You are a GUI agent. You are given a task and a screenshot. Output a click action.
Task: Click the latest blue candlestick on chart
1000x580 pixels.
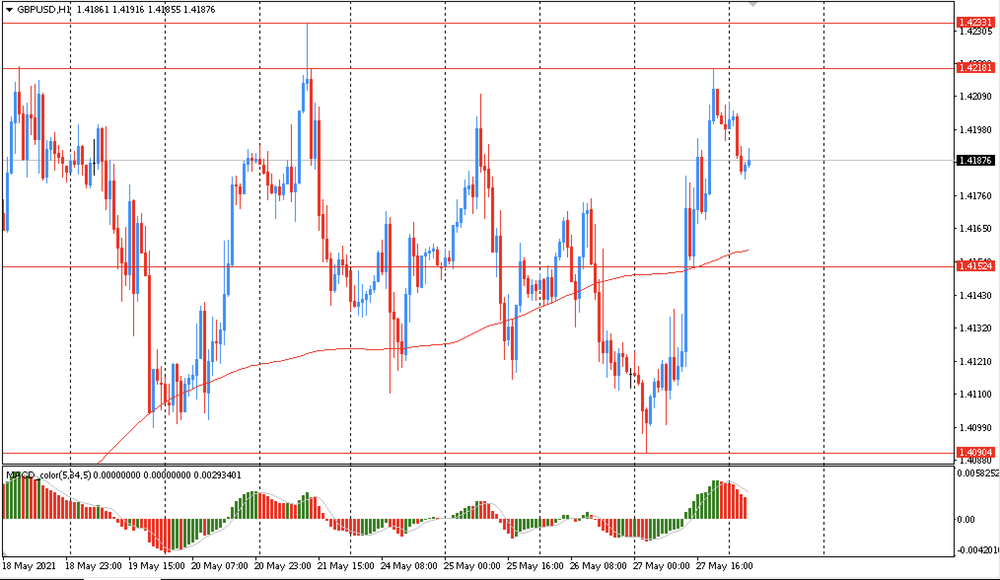pos(748,164)
